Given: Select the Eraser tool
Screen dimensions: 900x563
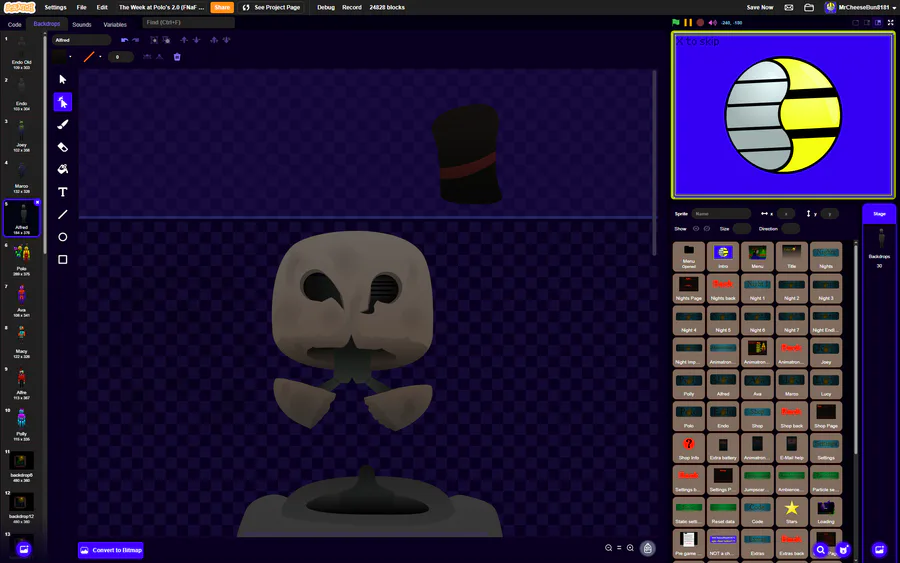Looking at the screenshot, I should tap(63, 147).
